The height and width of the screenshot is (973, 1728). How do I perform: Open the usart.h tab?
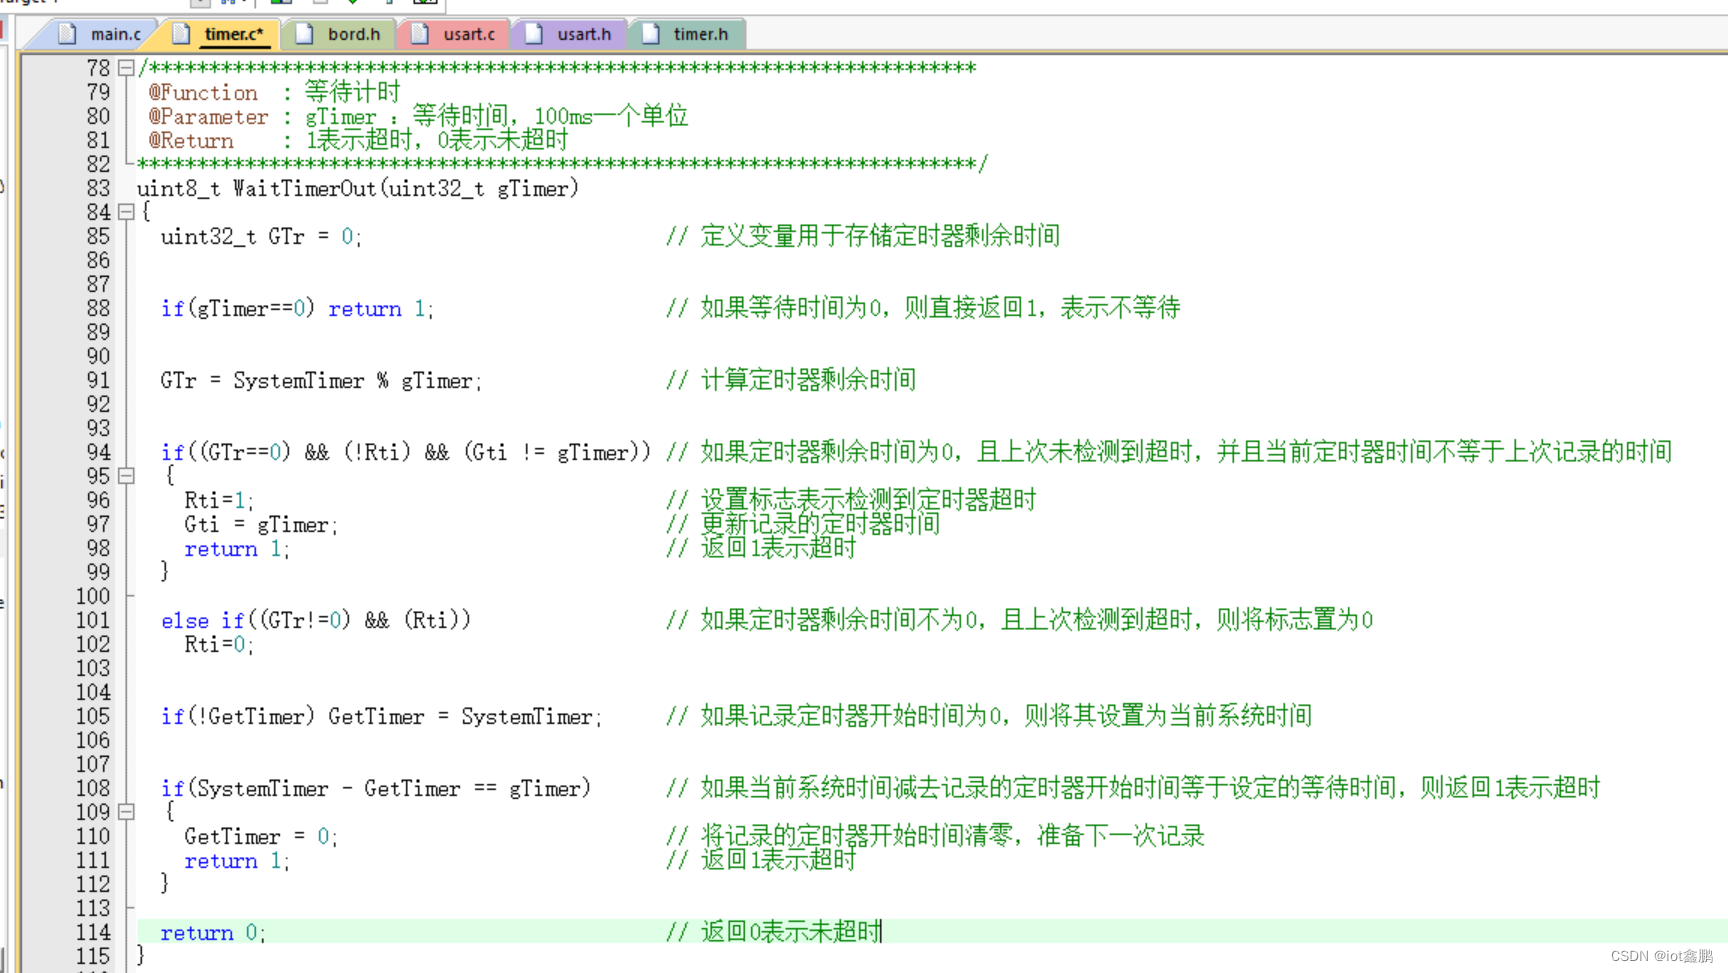[570, 34]
